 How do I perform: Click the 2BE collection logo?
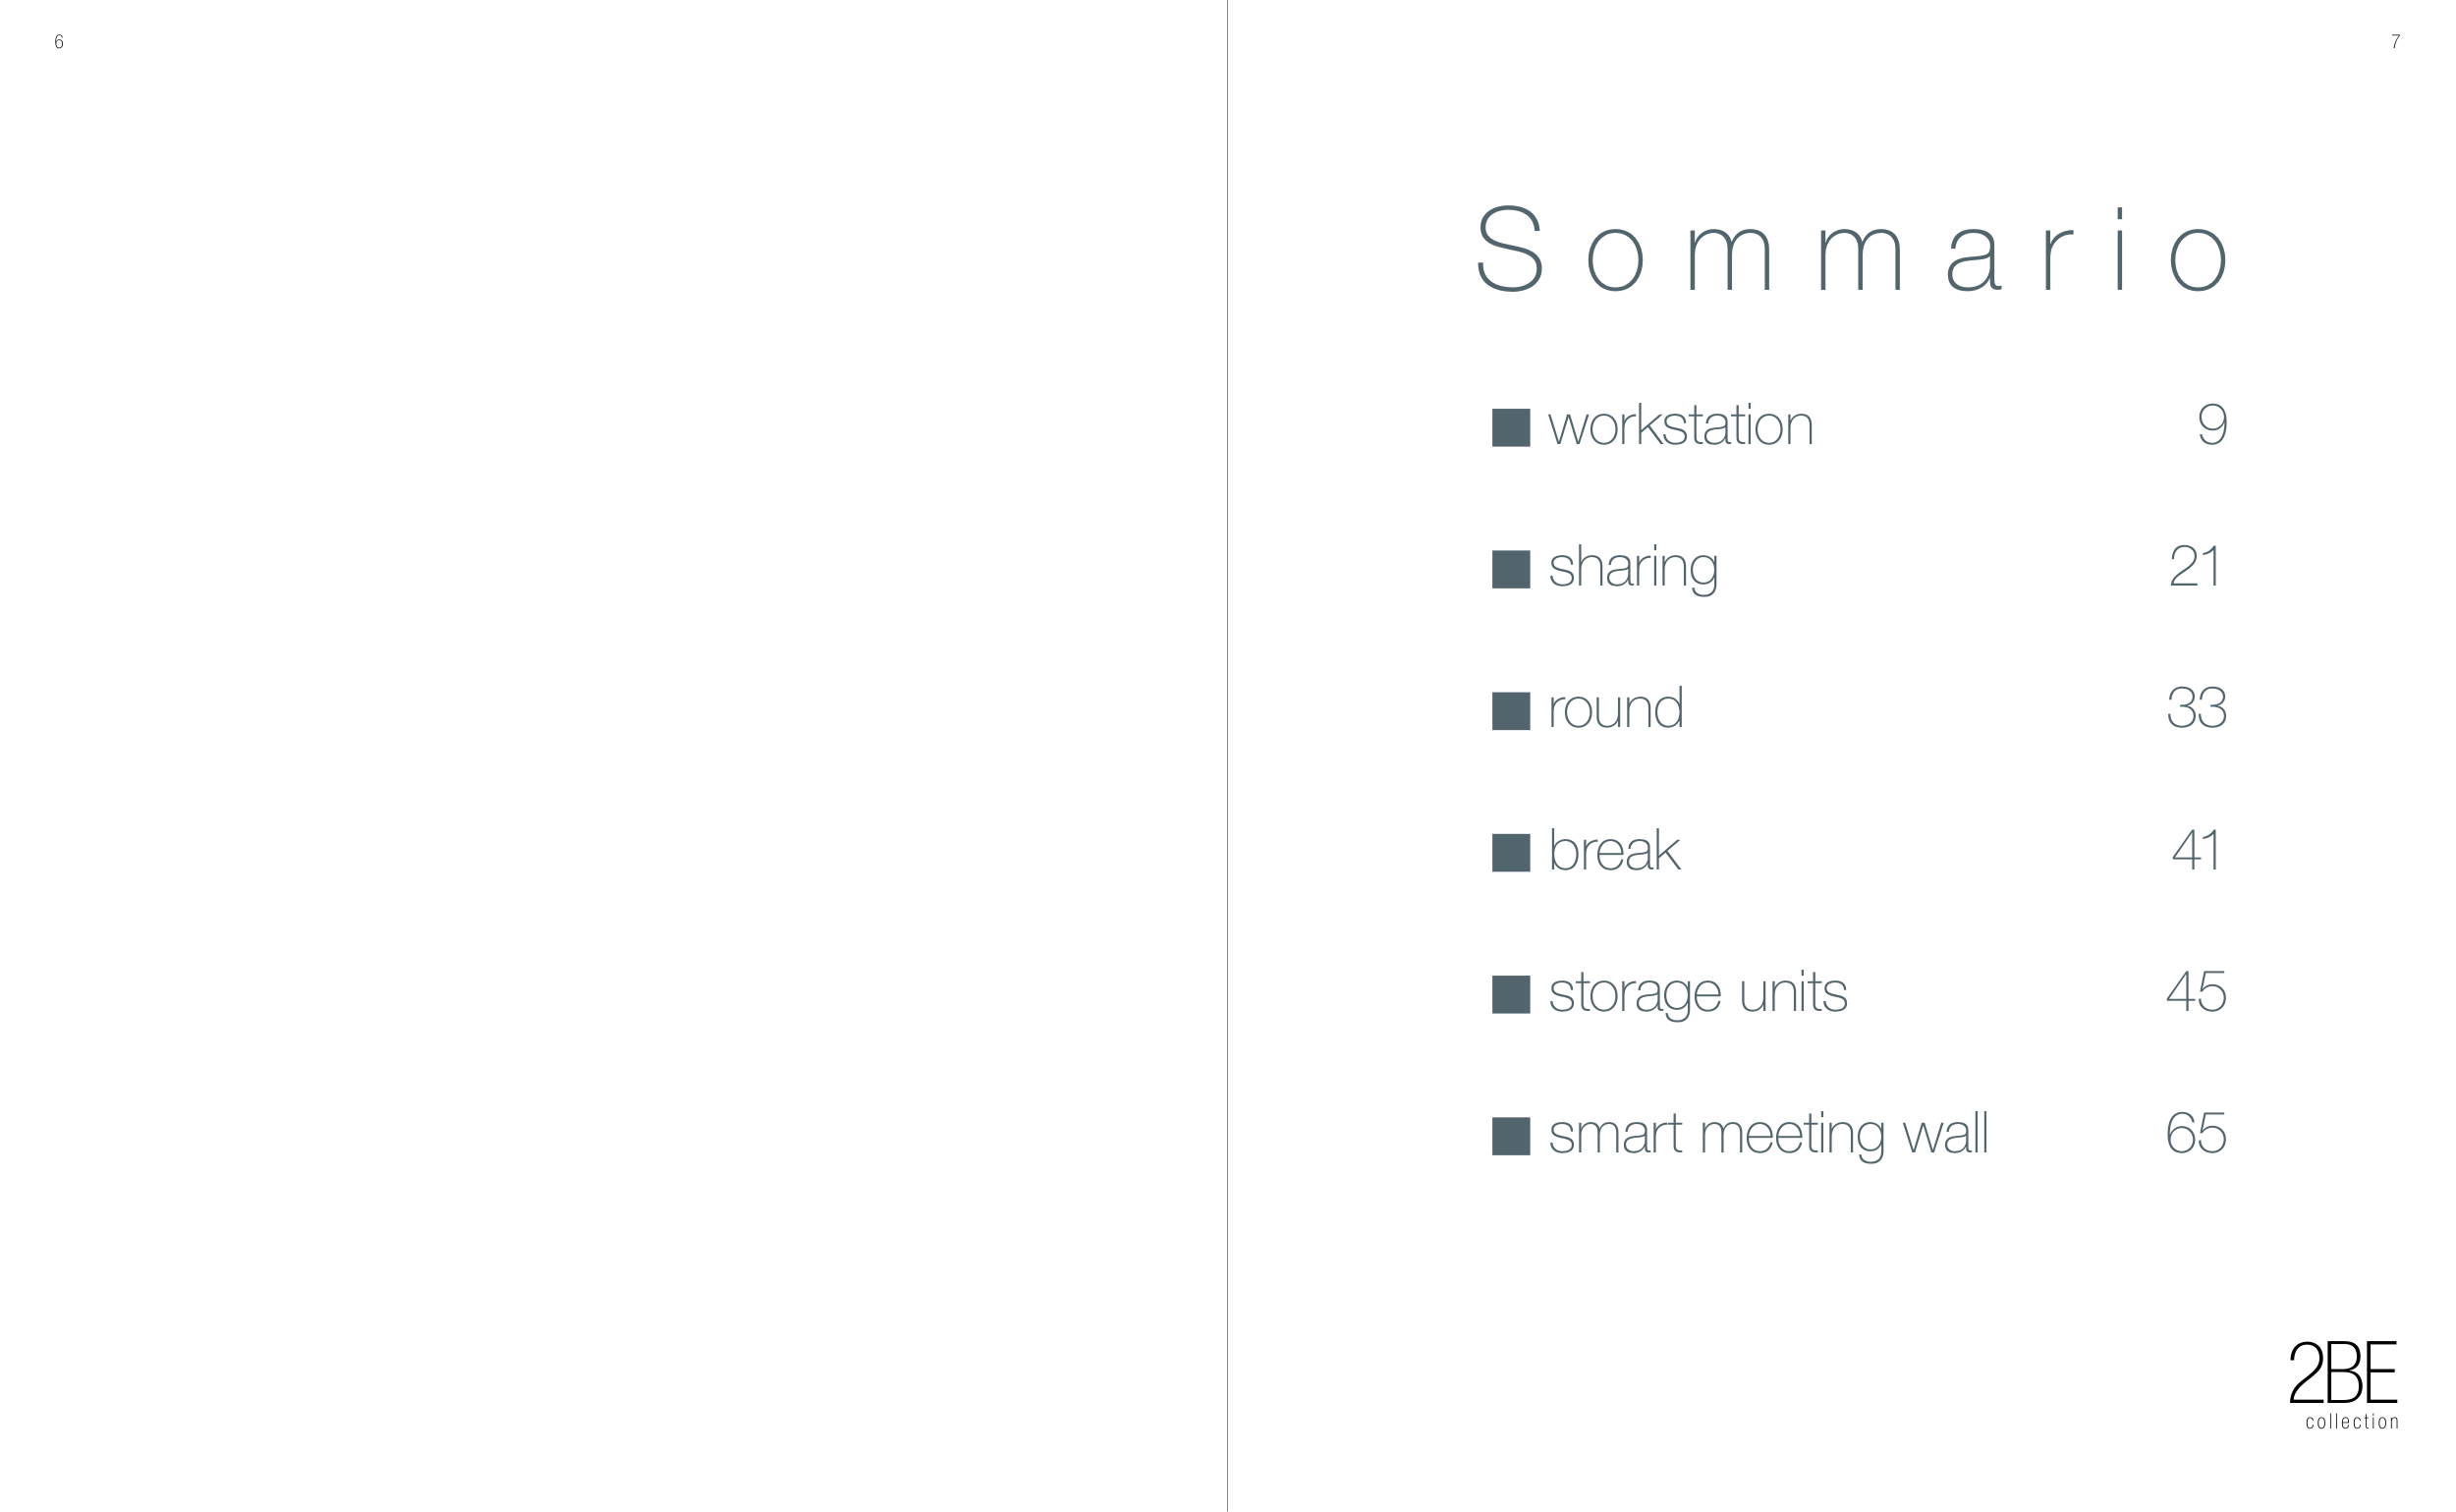point(2343,1386)
